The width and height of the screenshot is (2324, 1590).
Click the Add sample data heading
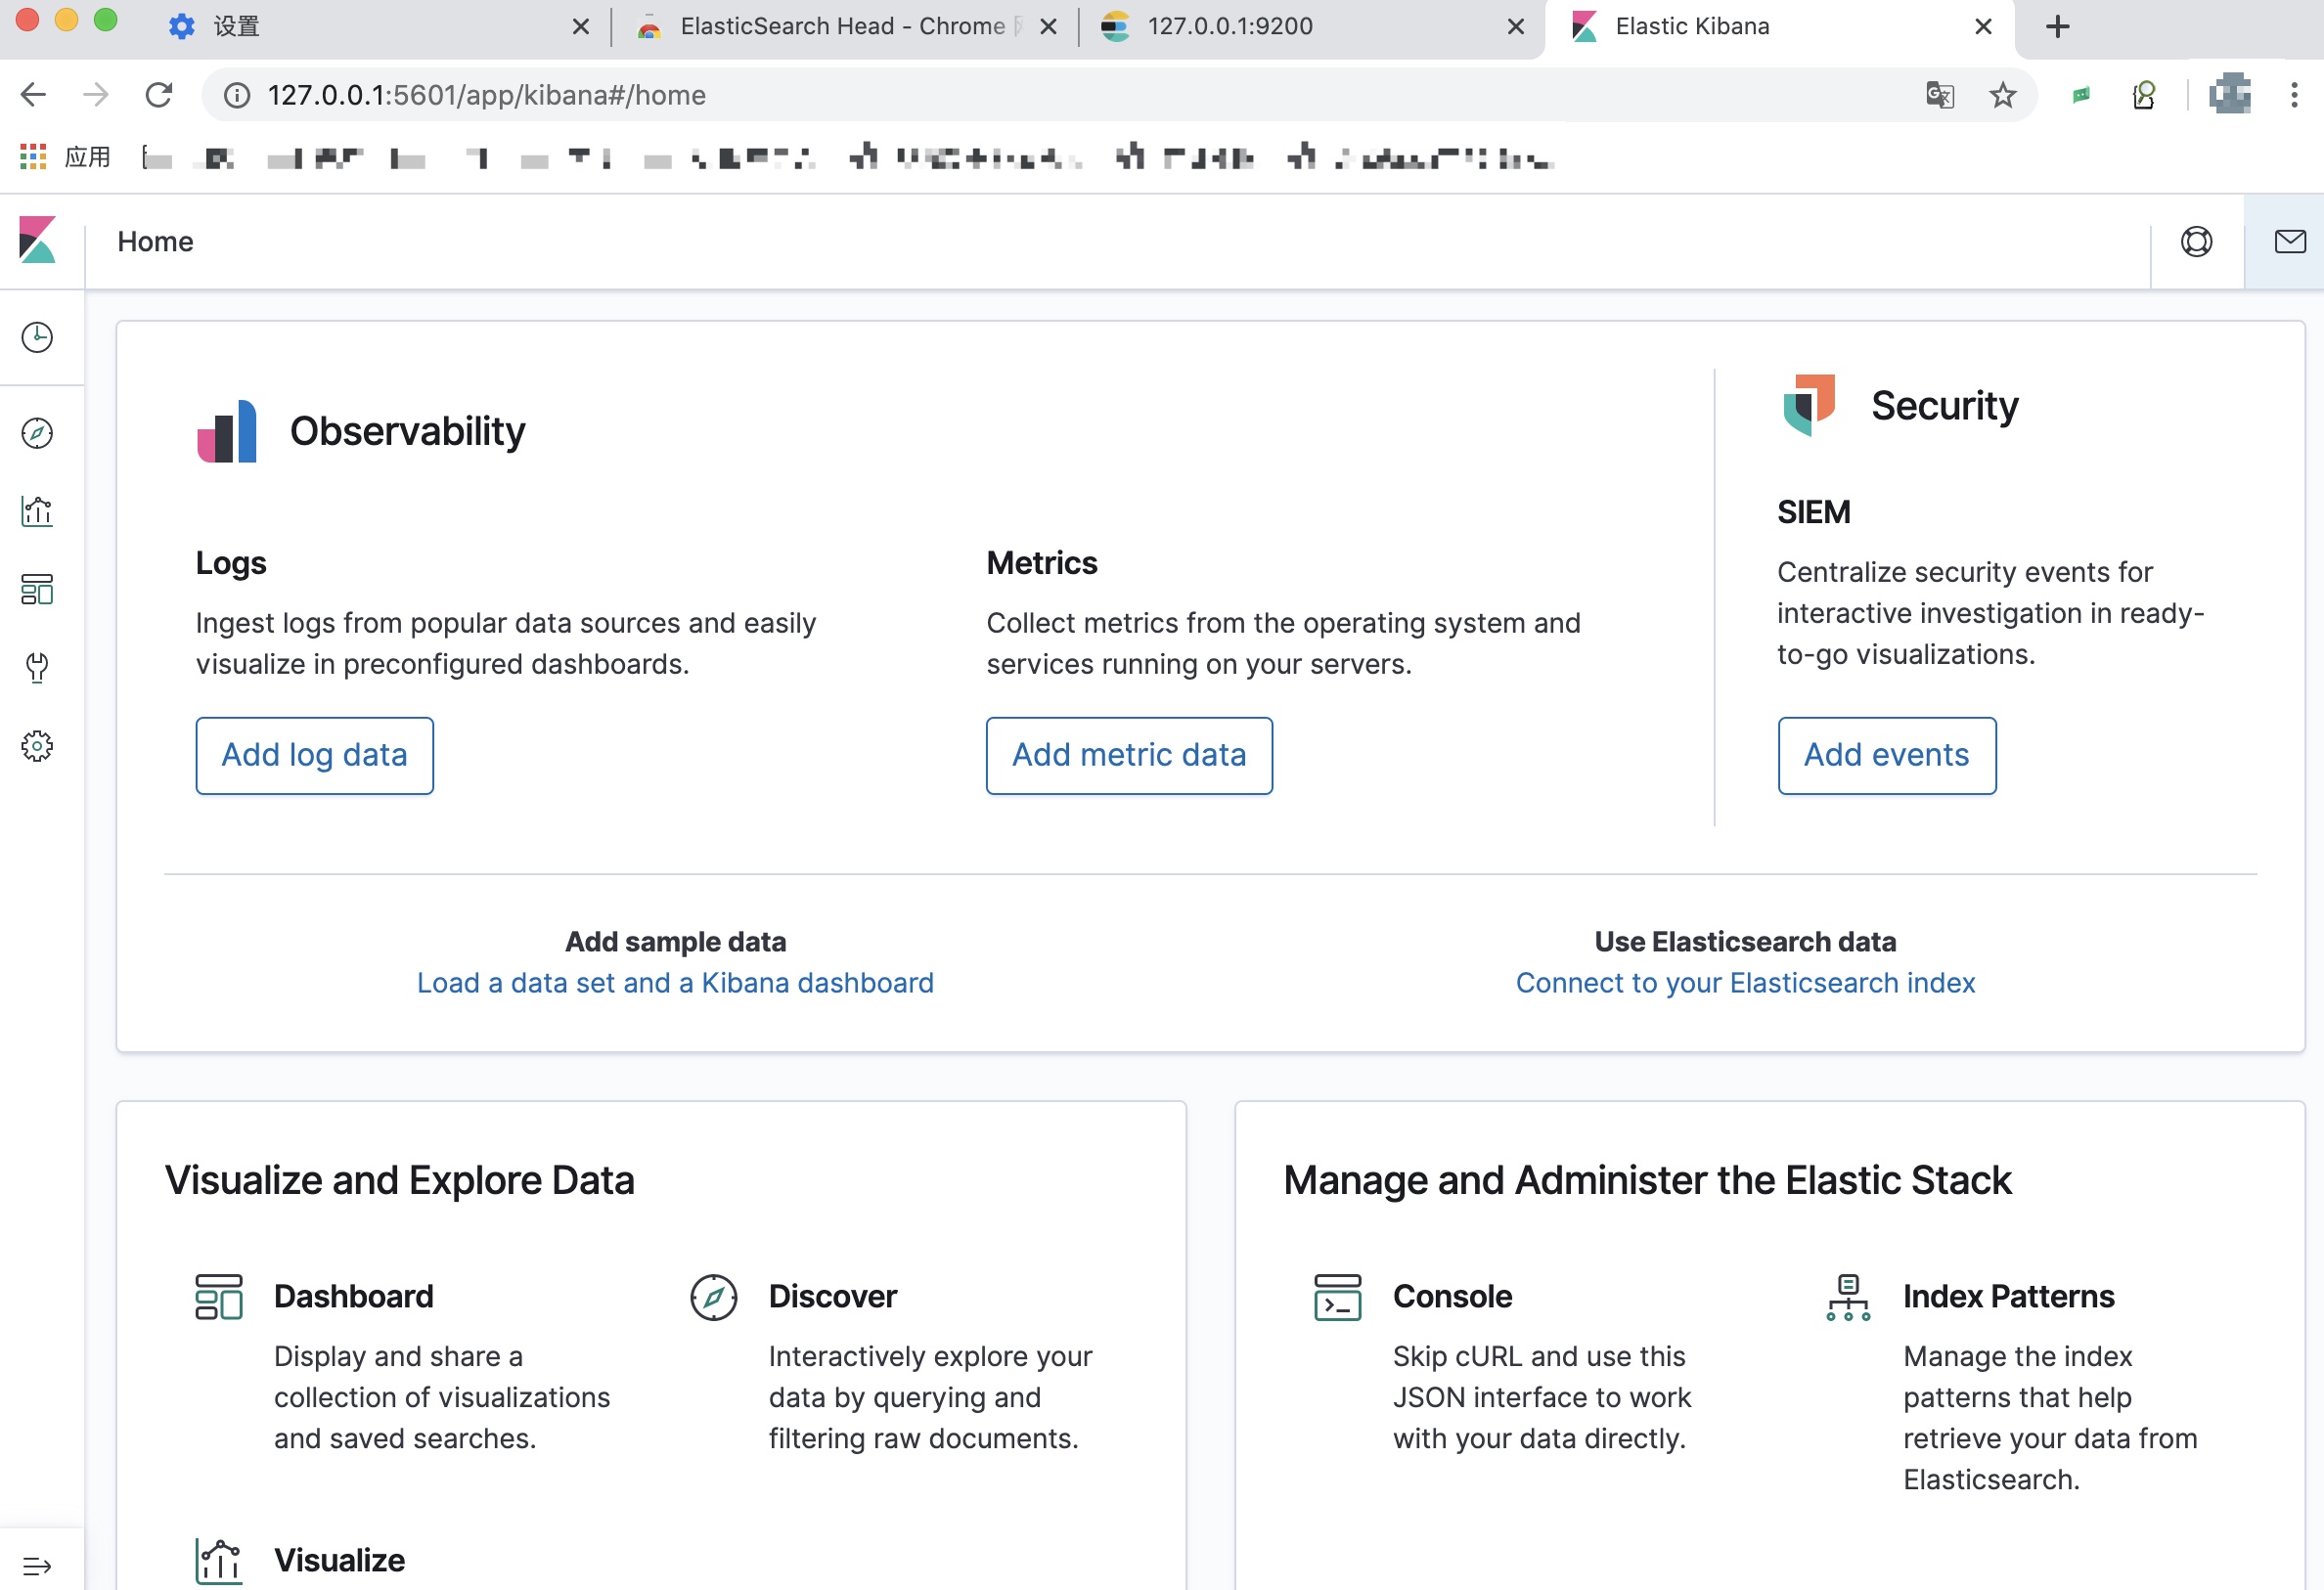(675, 942)
